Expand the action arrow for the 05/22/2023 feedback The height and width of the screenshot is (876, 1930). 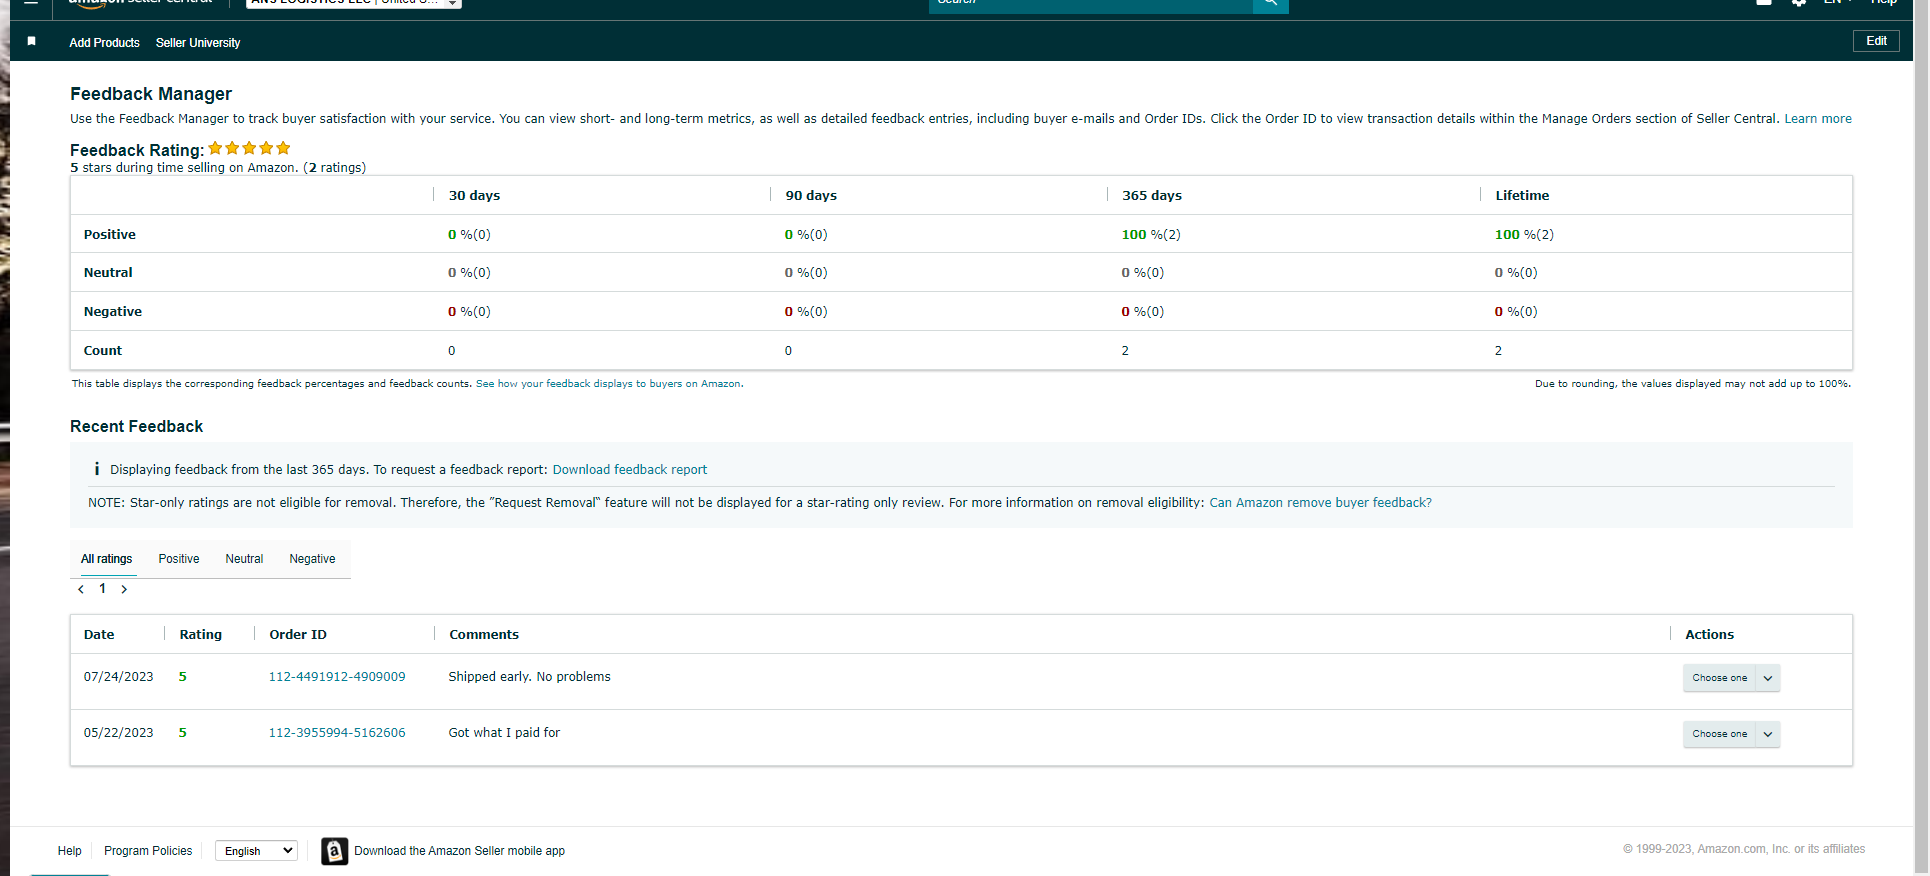pos(1768,734)
